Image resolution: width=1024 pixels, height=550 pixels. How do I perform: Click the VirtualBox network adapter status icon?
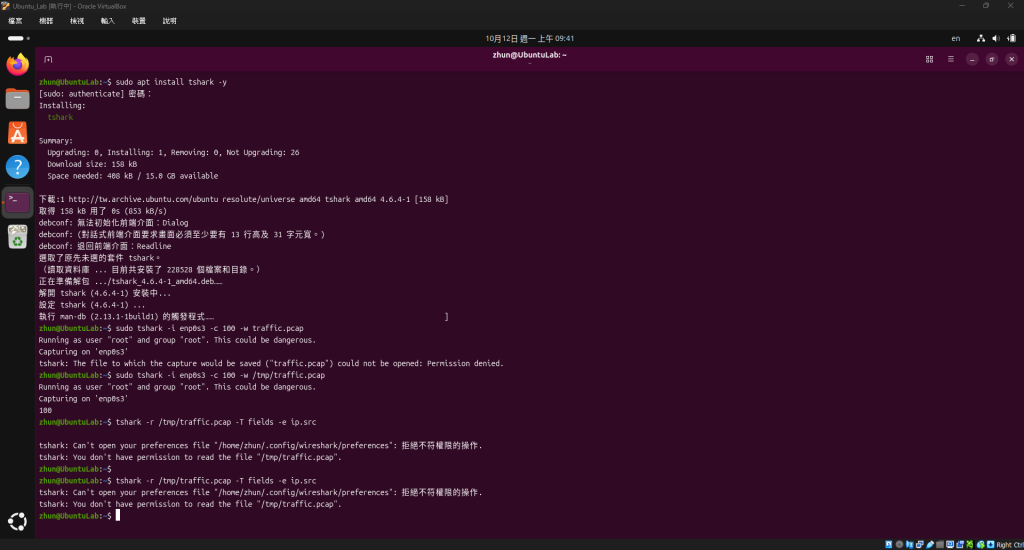tap(920, 544)
